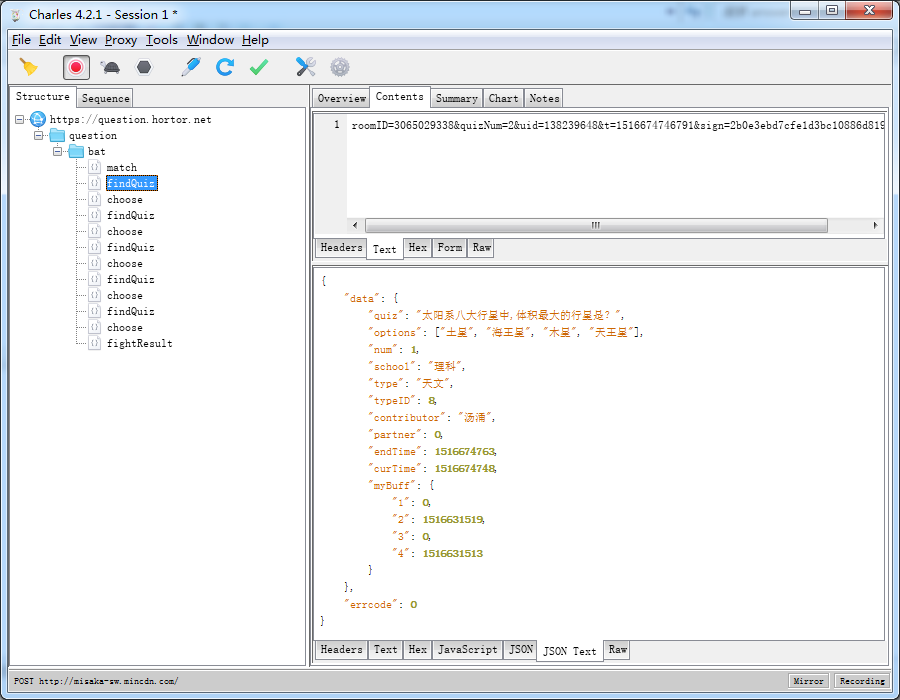Click the "endTime" value 1516674763
The image size is (900, 700).
pos(465,452)
